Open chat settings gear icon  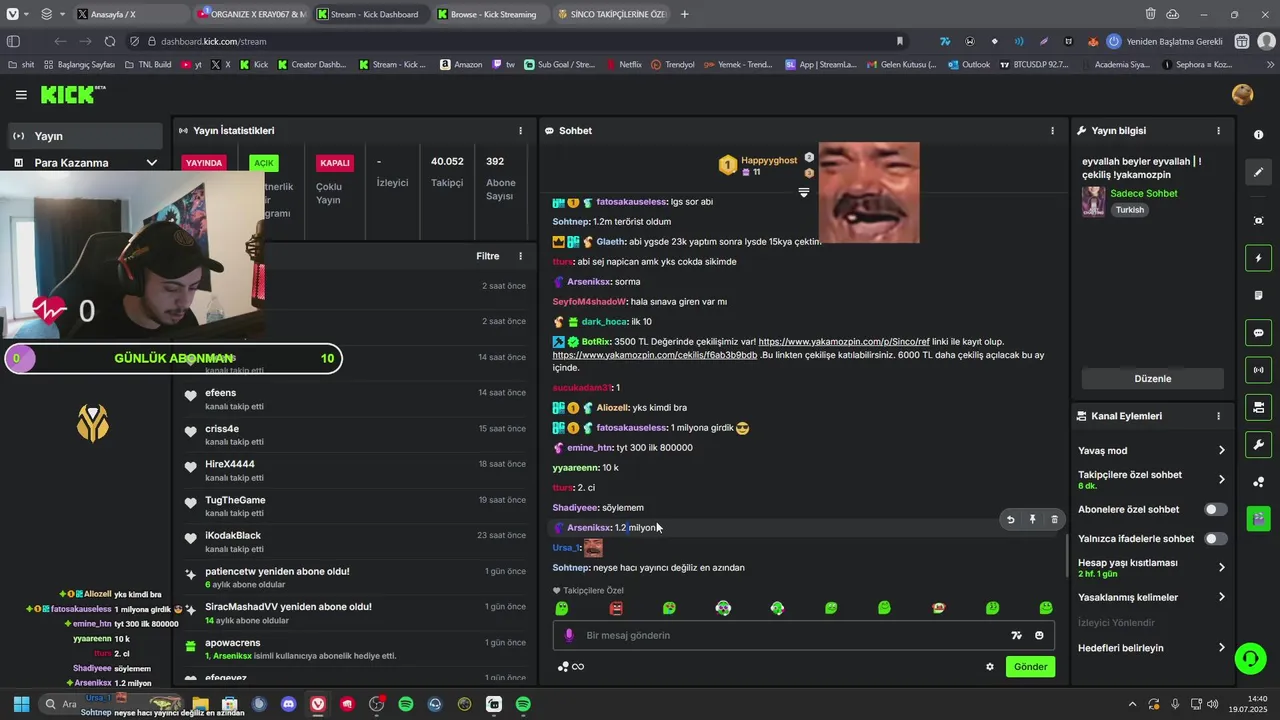click(990, 667)
